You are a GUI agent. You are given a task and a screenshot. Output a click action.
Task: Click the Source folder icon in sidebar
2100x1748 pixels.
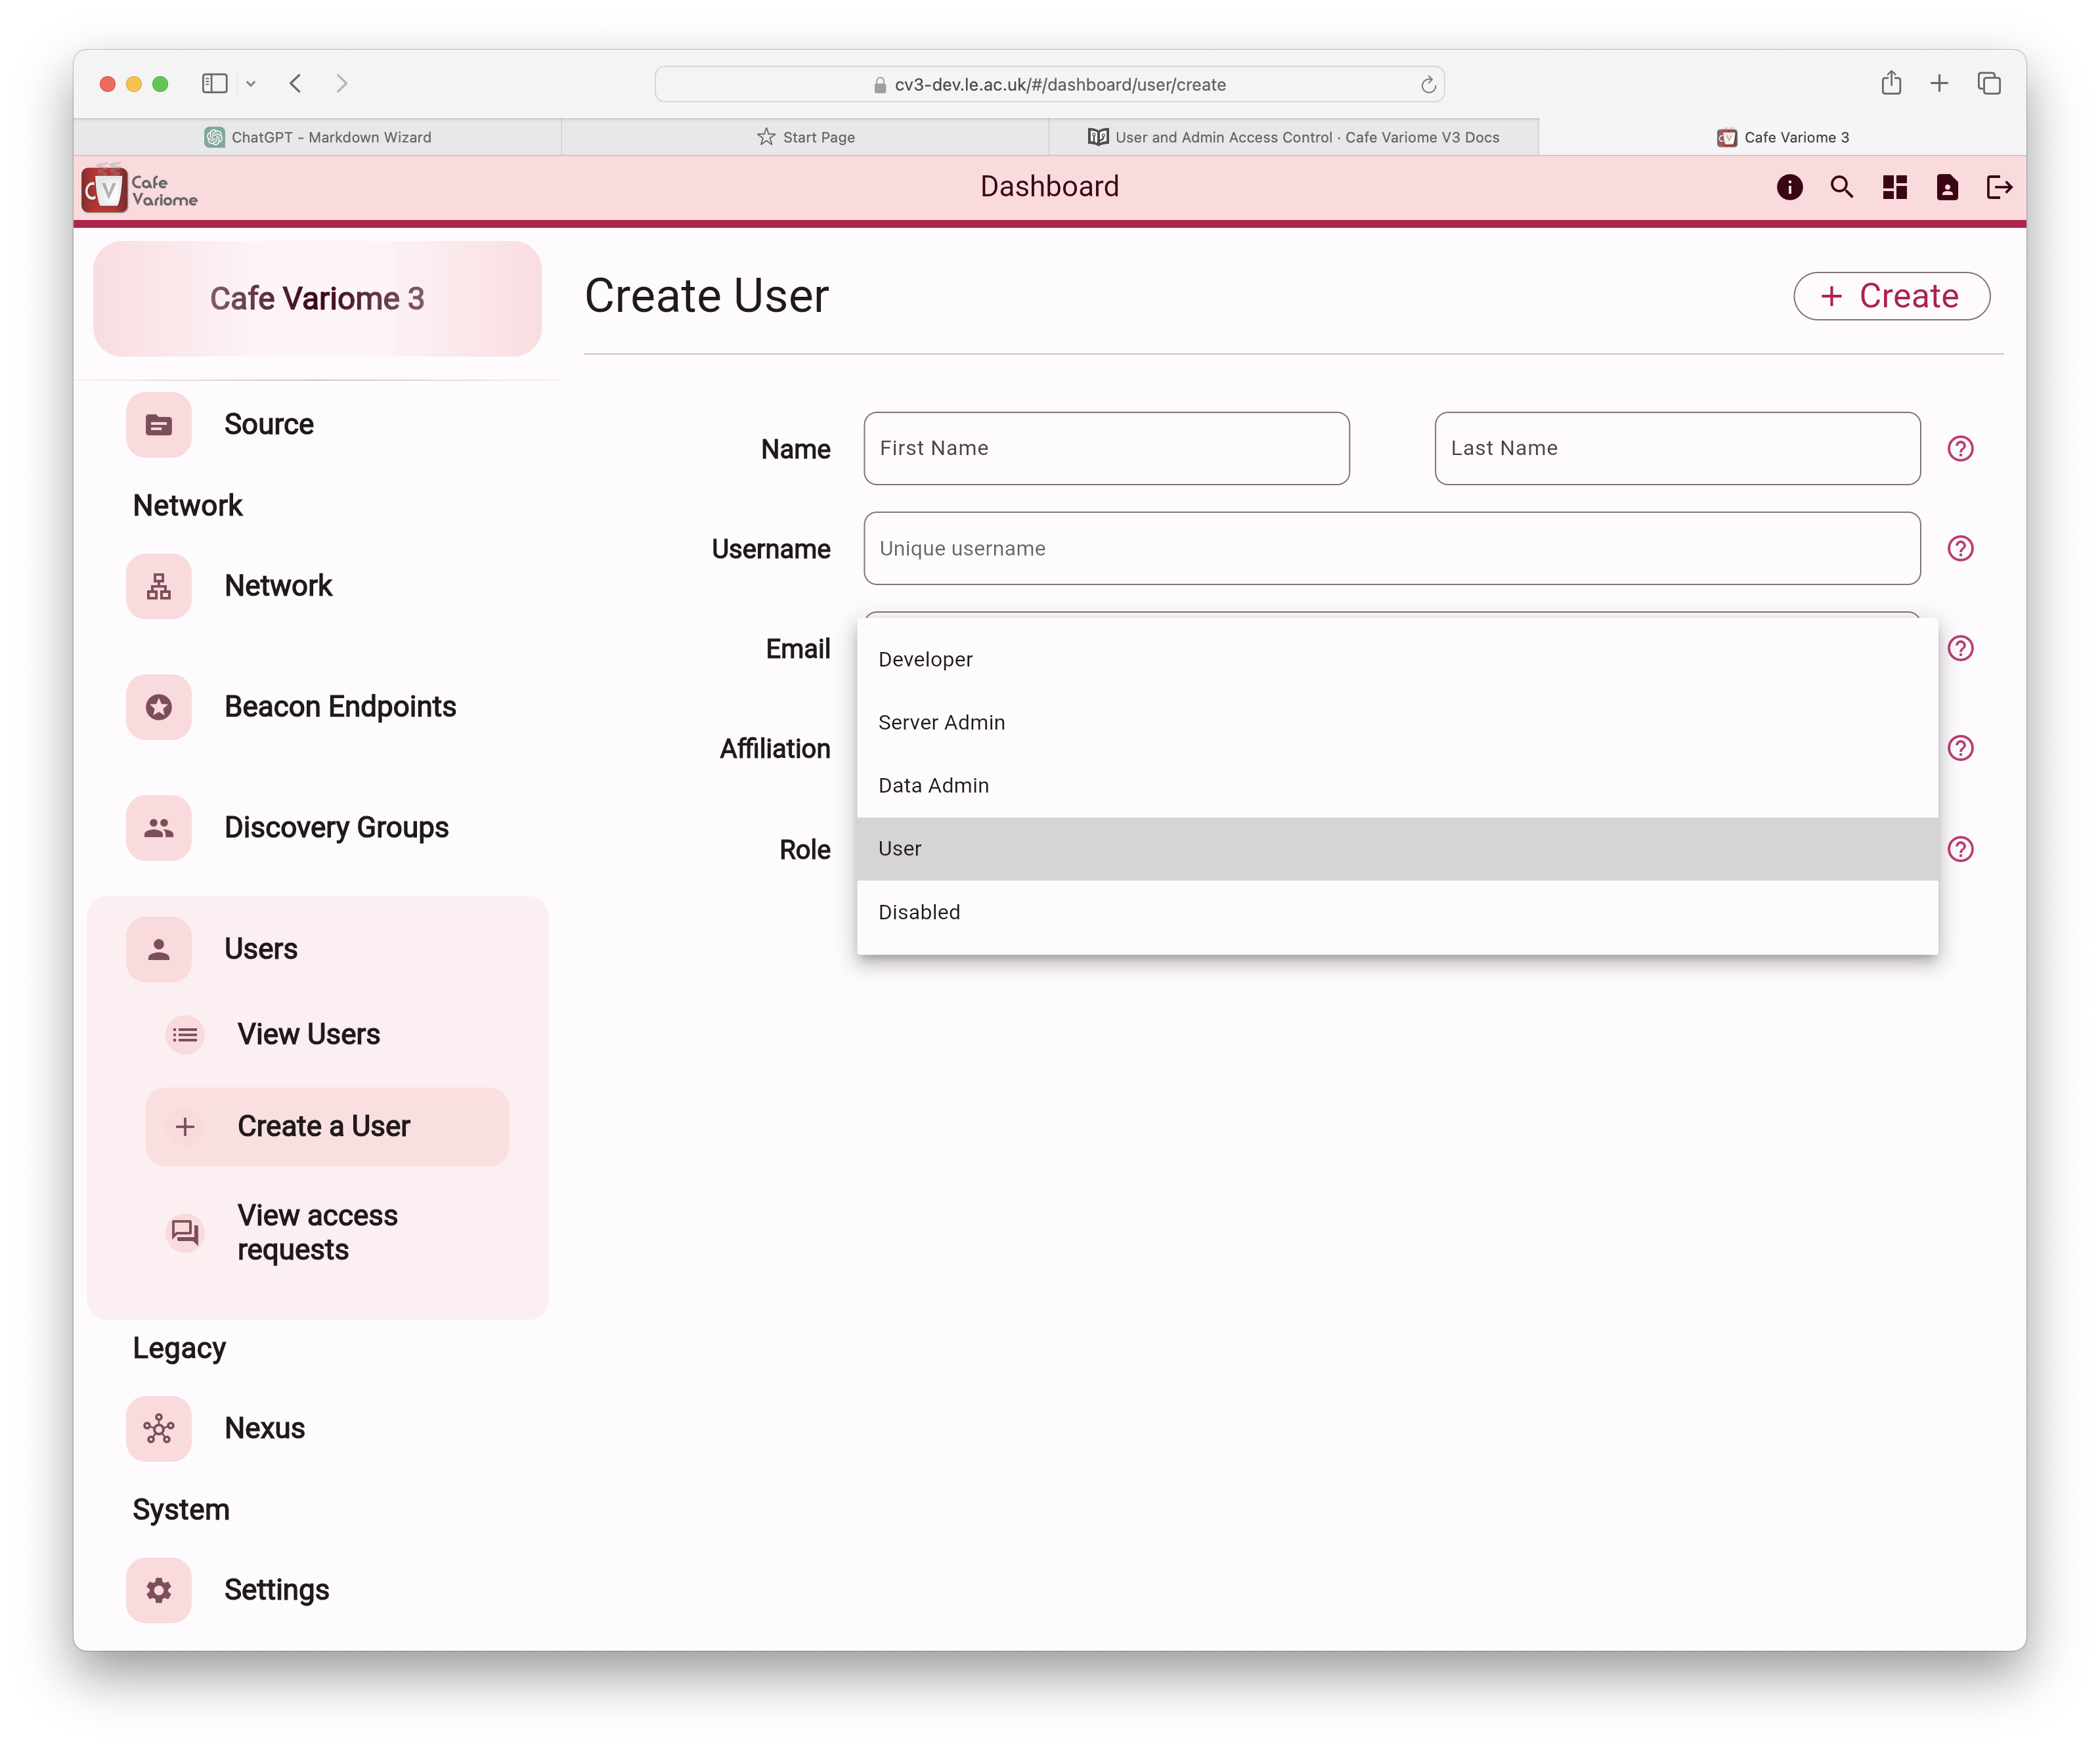(159, 425)
